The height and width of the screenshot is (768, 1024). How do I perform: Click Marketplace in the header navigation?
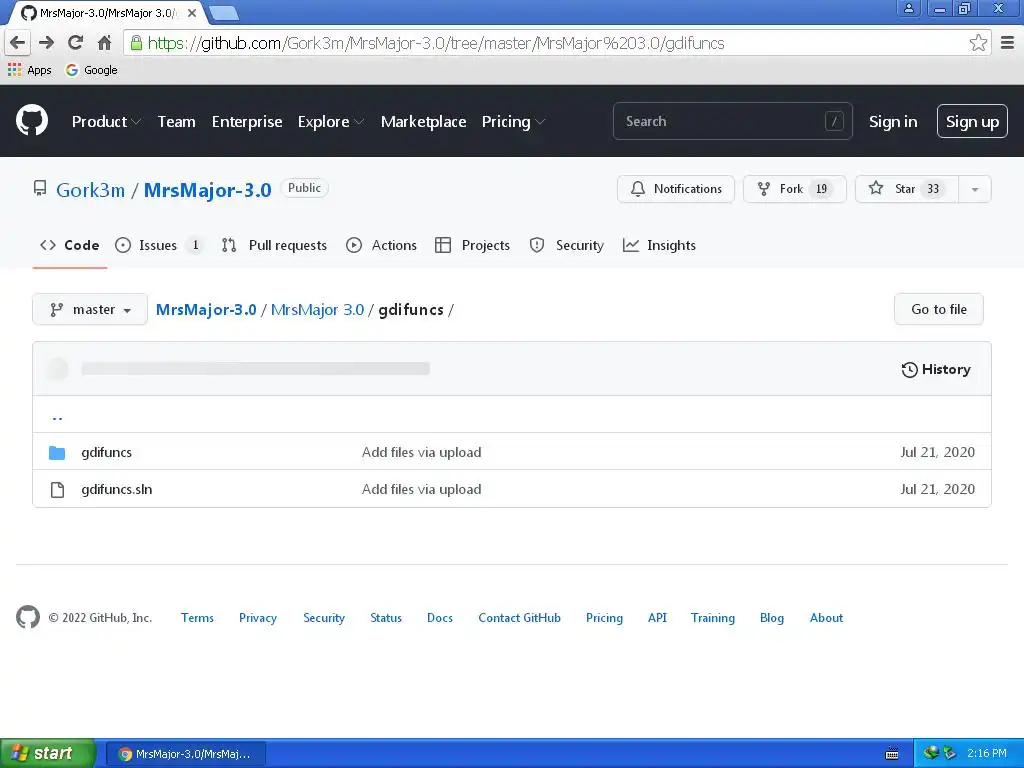[x=423, y=121]
